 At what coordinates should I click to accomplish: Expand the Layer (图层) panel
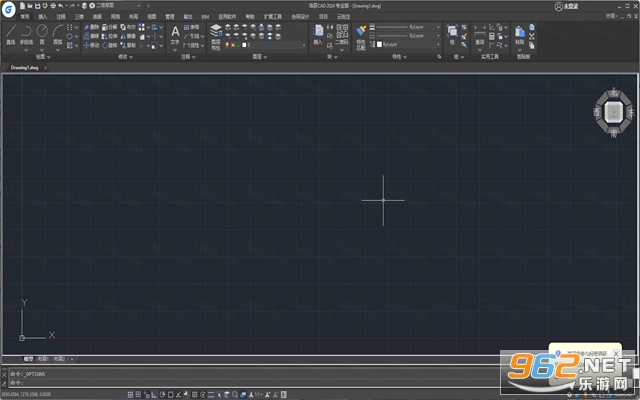[260, 57]
